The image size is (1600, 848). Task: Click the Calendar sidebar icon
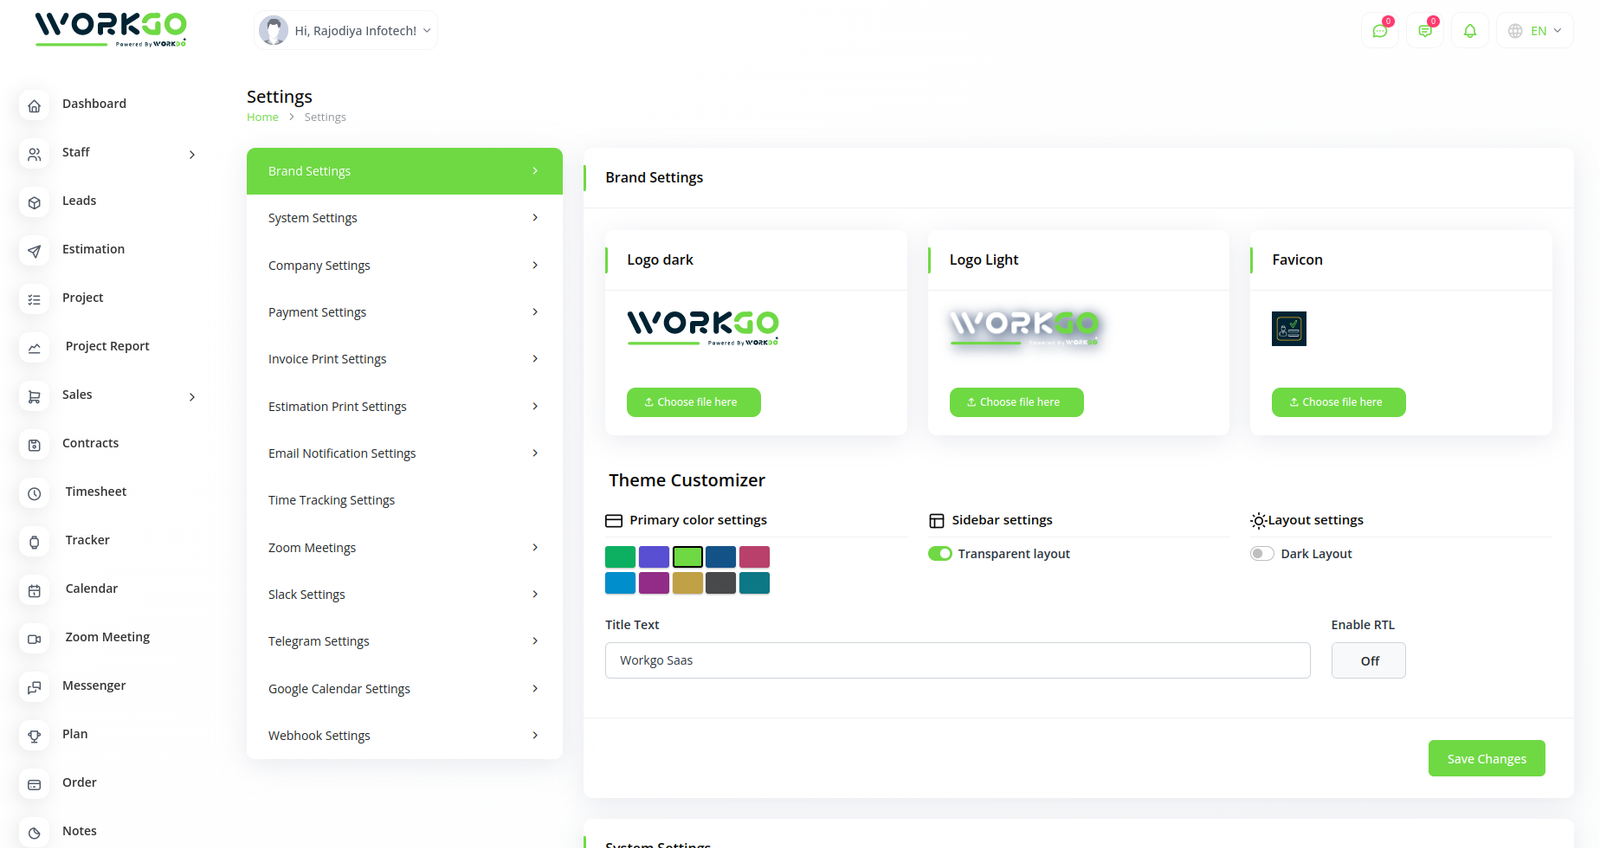34,590
